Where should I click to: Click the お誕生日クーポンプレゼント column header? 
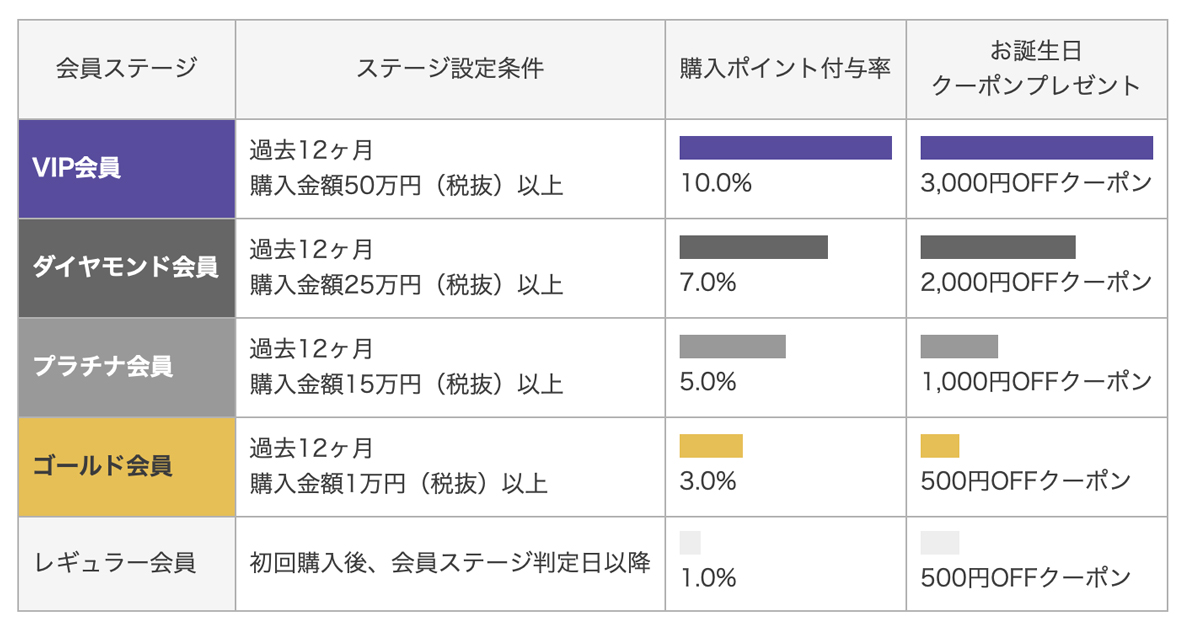click(x=1036, y=69)
